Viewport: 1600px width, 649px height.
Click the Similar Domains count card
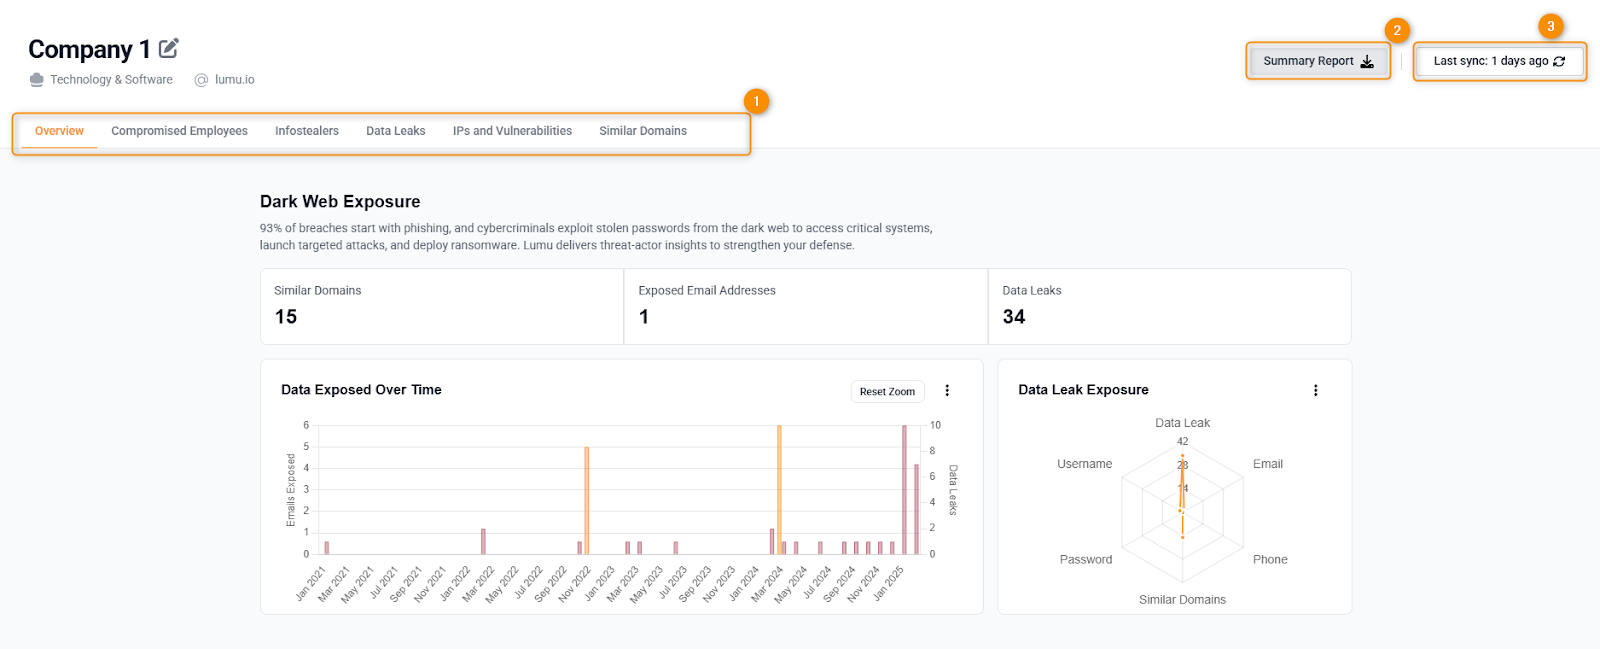tap(441, 306)
